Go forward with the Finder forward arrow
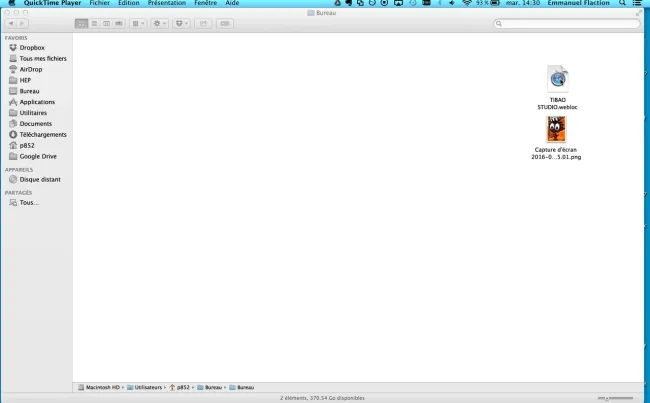The image size is (650, 403). tap(22, 24)
